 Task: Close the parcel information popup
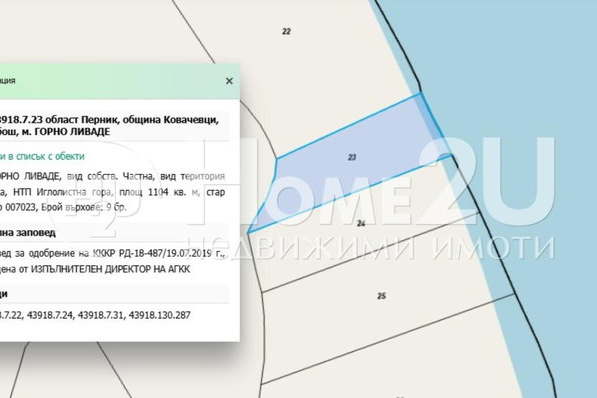(229, 81)
